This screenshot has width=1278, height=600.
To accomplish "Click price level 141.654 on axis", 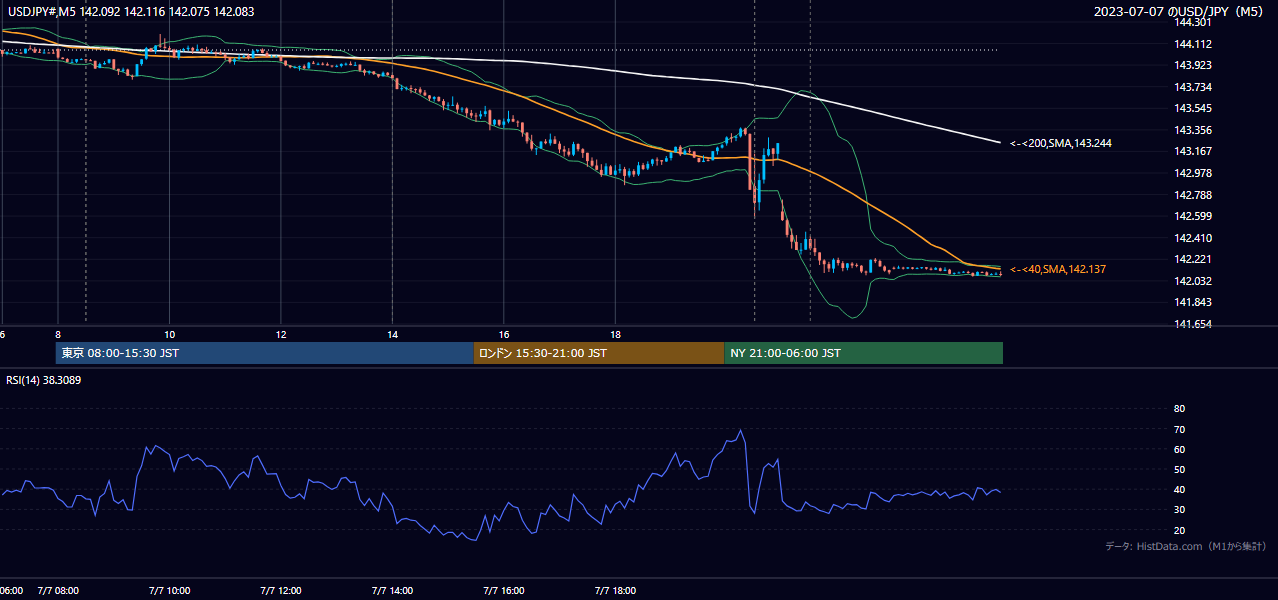I will (1192, 324).
